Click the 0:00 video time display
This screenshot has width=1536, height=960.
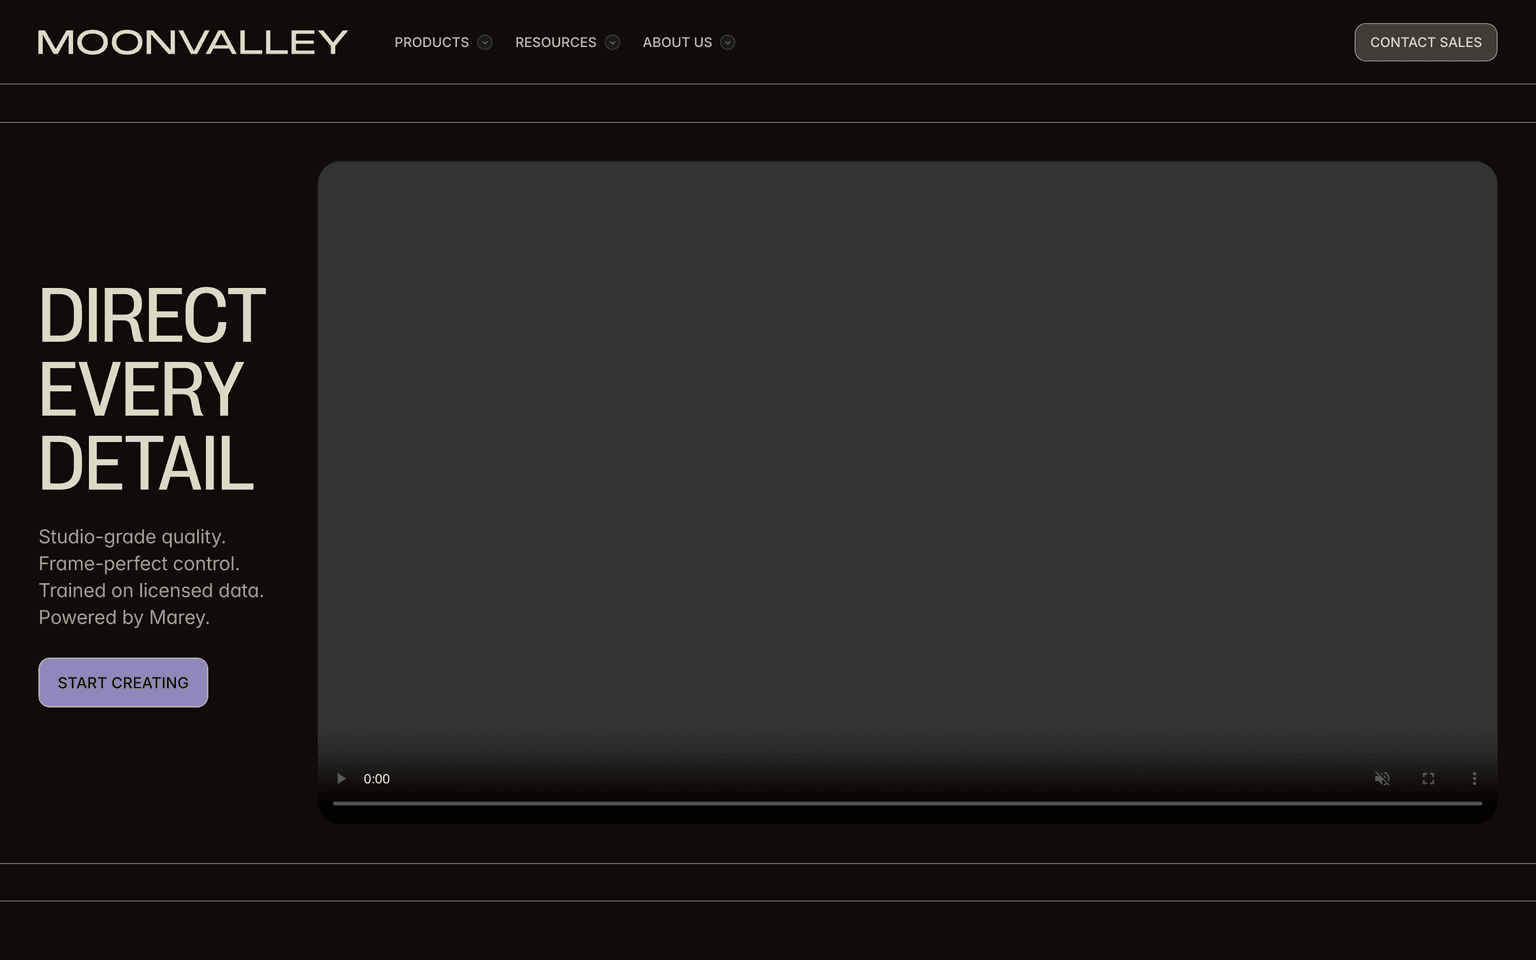pyautogui.click(x=377, y=779)
